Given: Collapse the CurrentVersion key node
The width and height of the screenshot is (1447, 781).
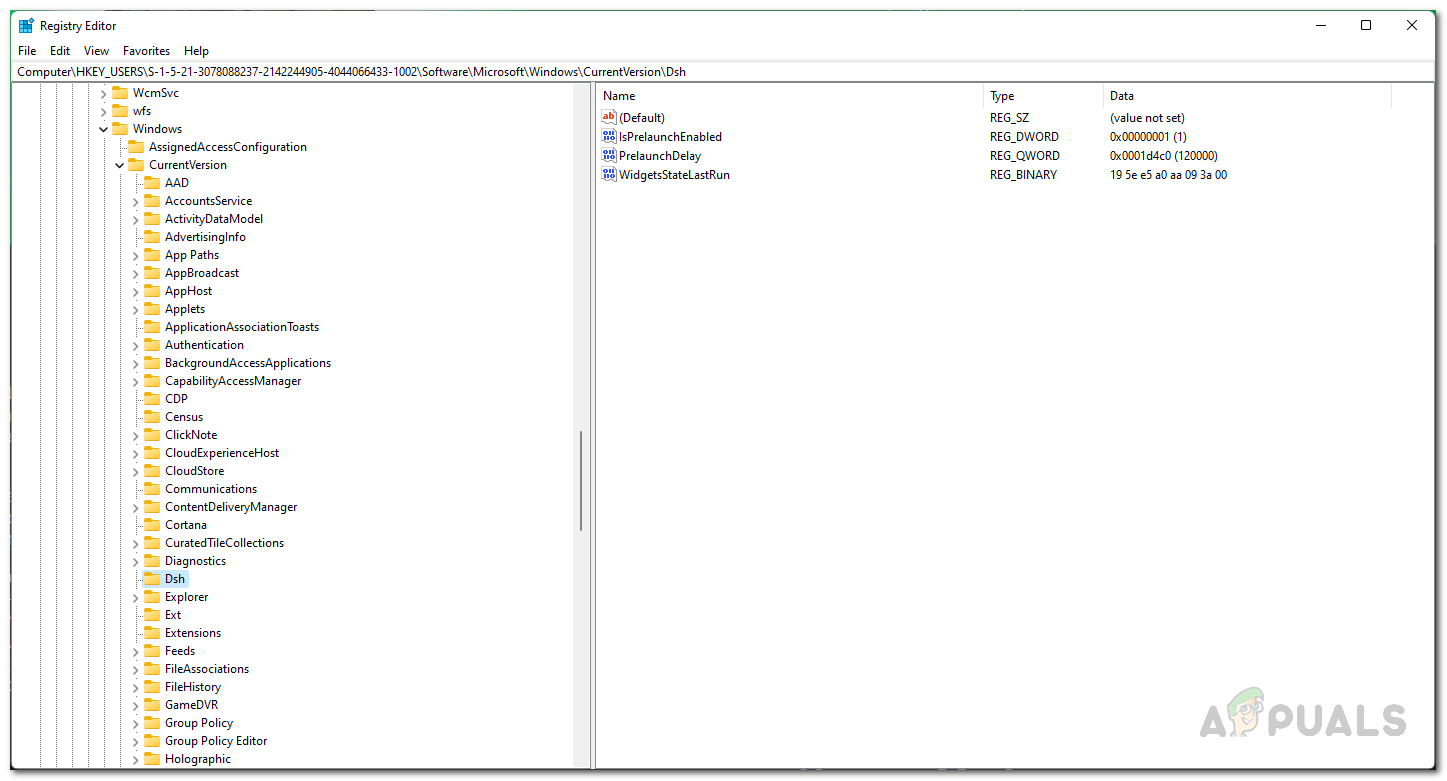Looking at the screenshot, I should pos(119,165).
